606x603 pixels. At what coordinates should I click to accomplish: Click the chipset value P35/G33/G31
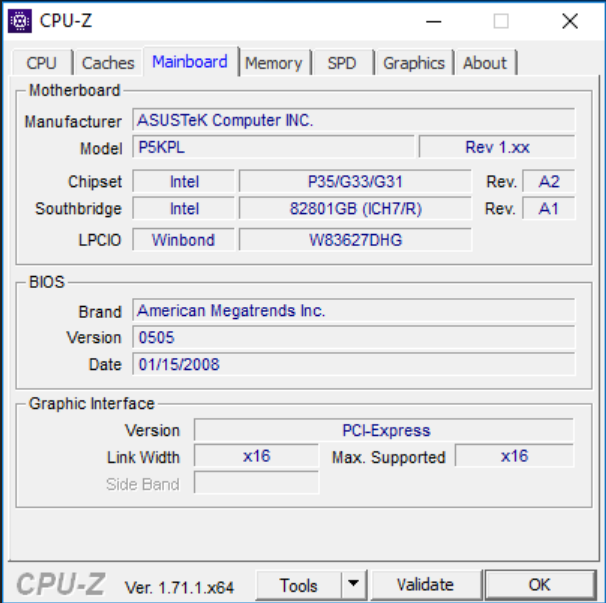pos(355,181)
